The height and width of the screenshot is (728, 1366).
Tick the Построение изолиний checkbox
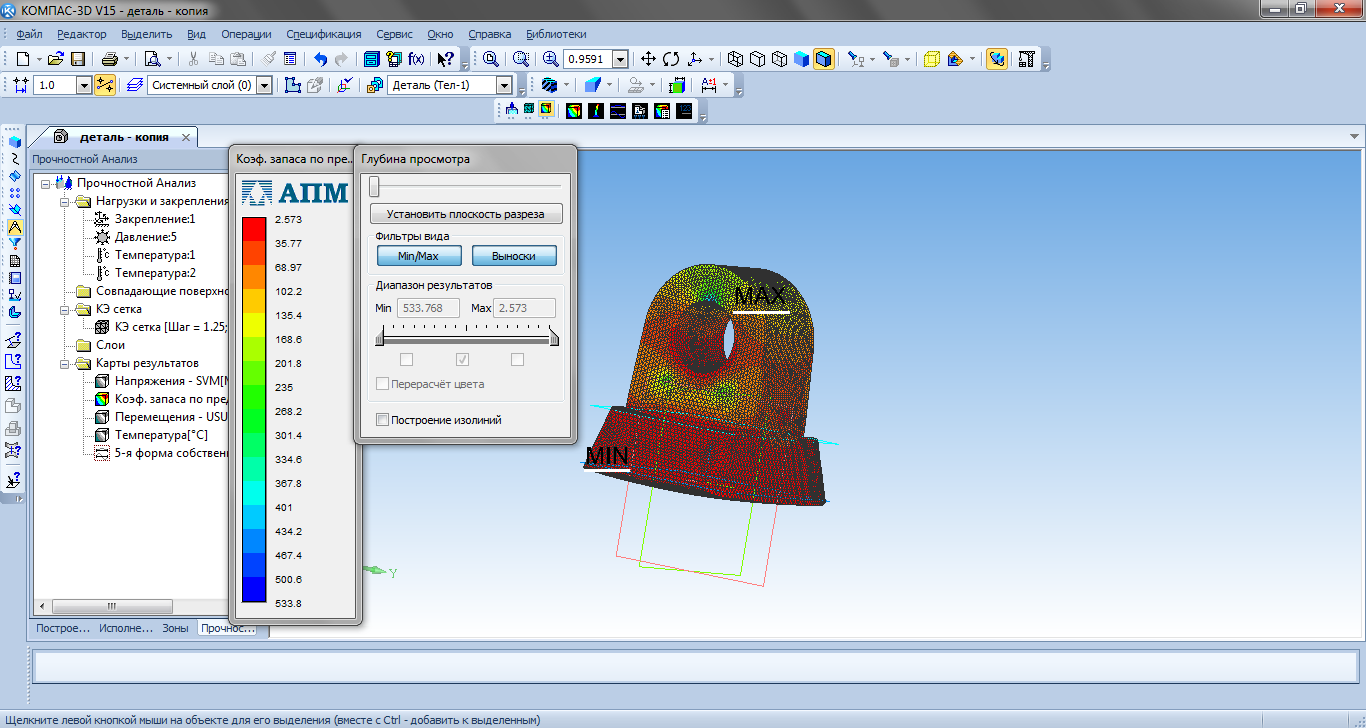[382, 420]
